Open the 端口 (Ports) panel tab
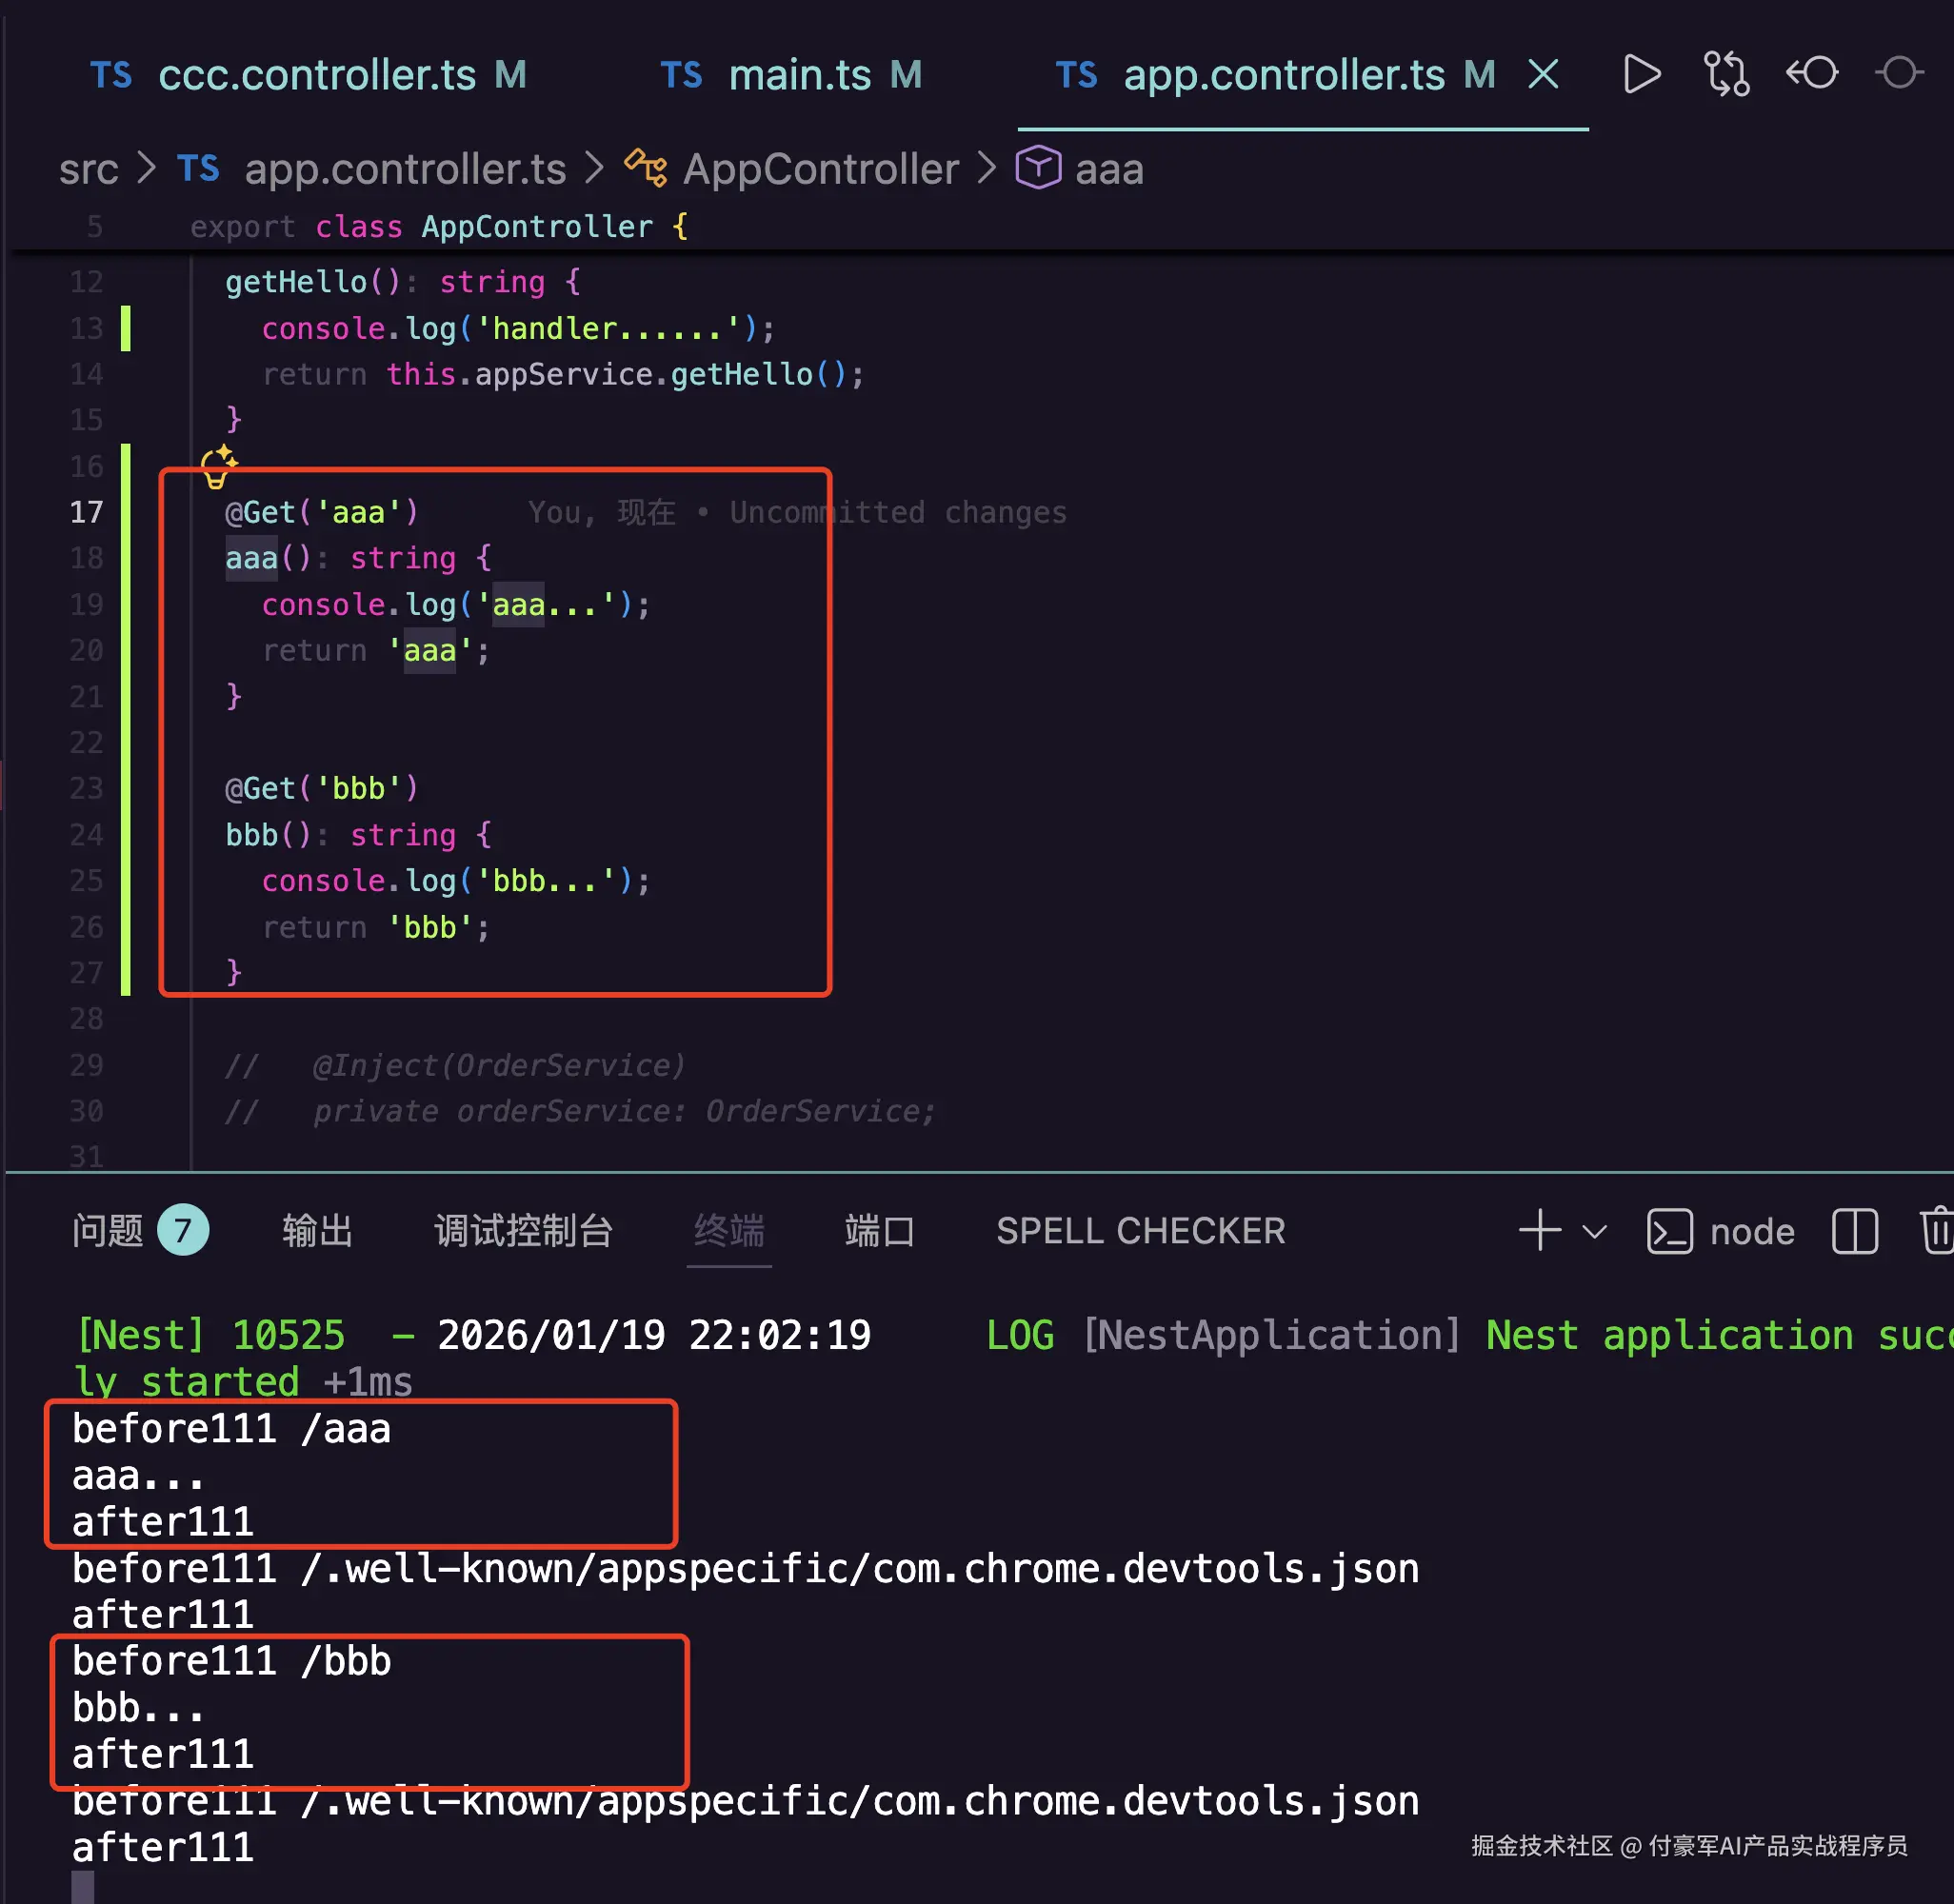 [x=879, y=1231]
